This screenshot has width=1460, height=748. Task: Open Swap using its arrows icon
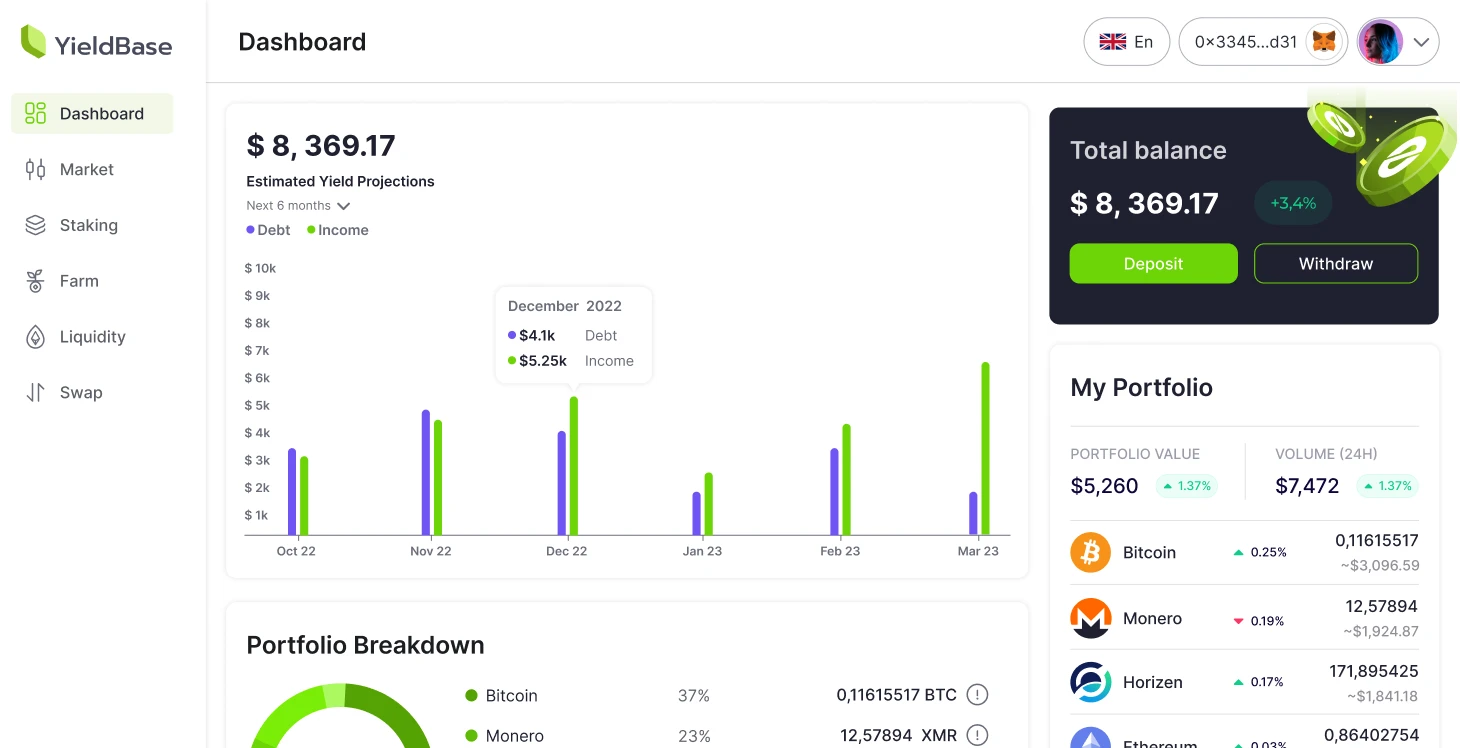pos(35,392)
